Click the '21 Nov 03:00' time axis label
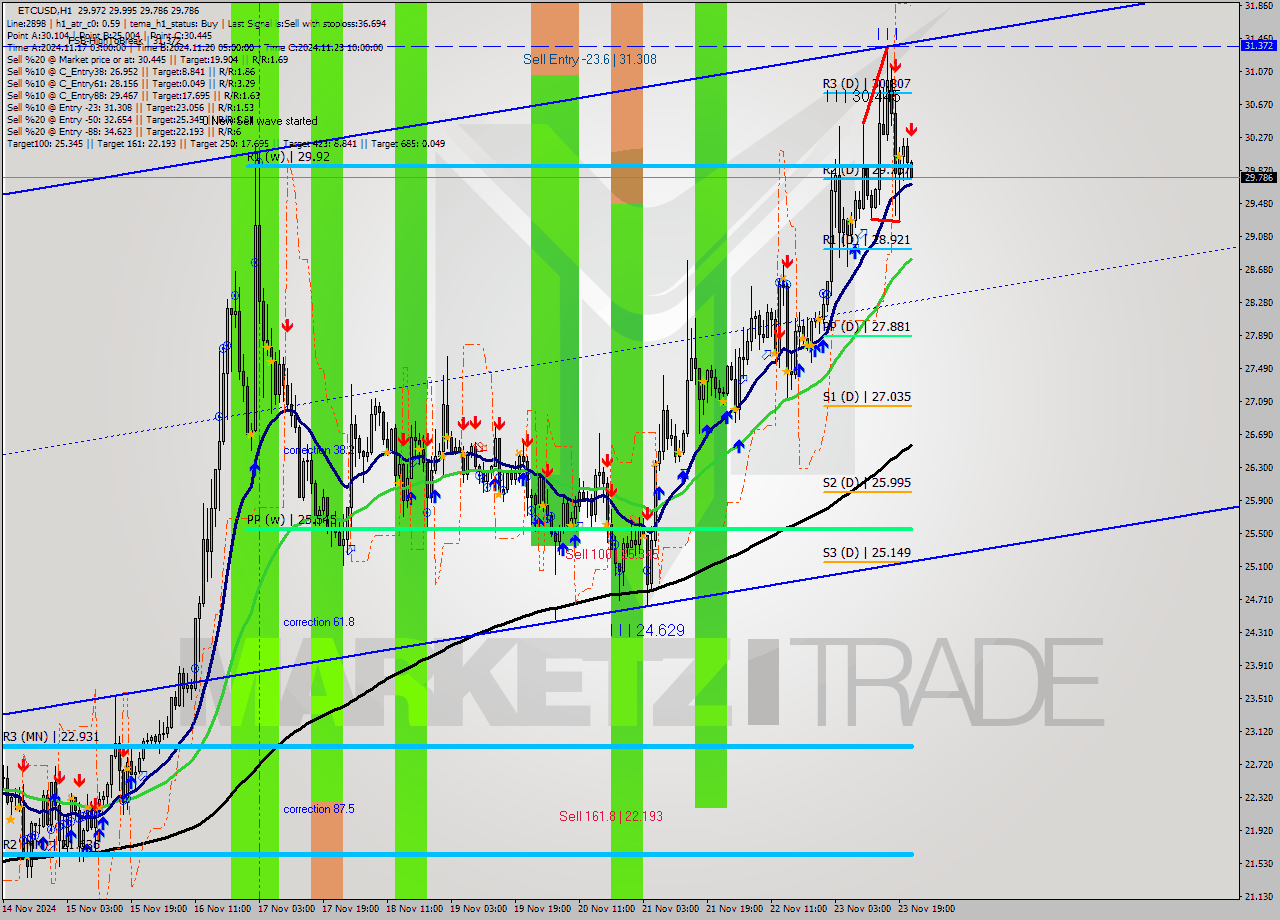 [670, 909]
